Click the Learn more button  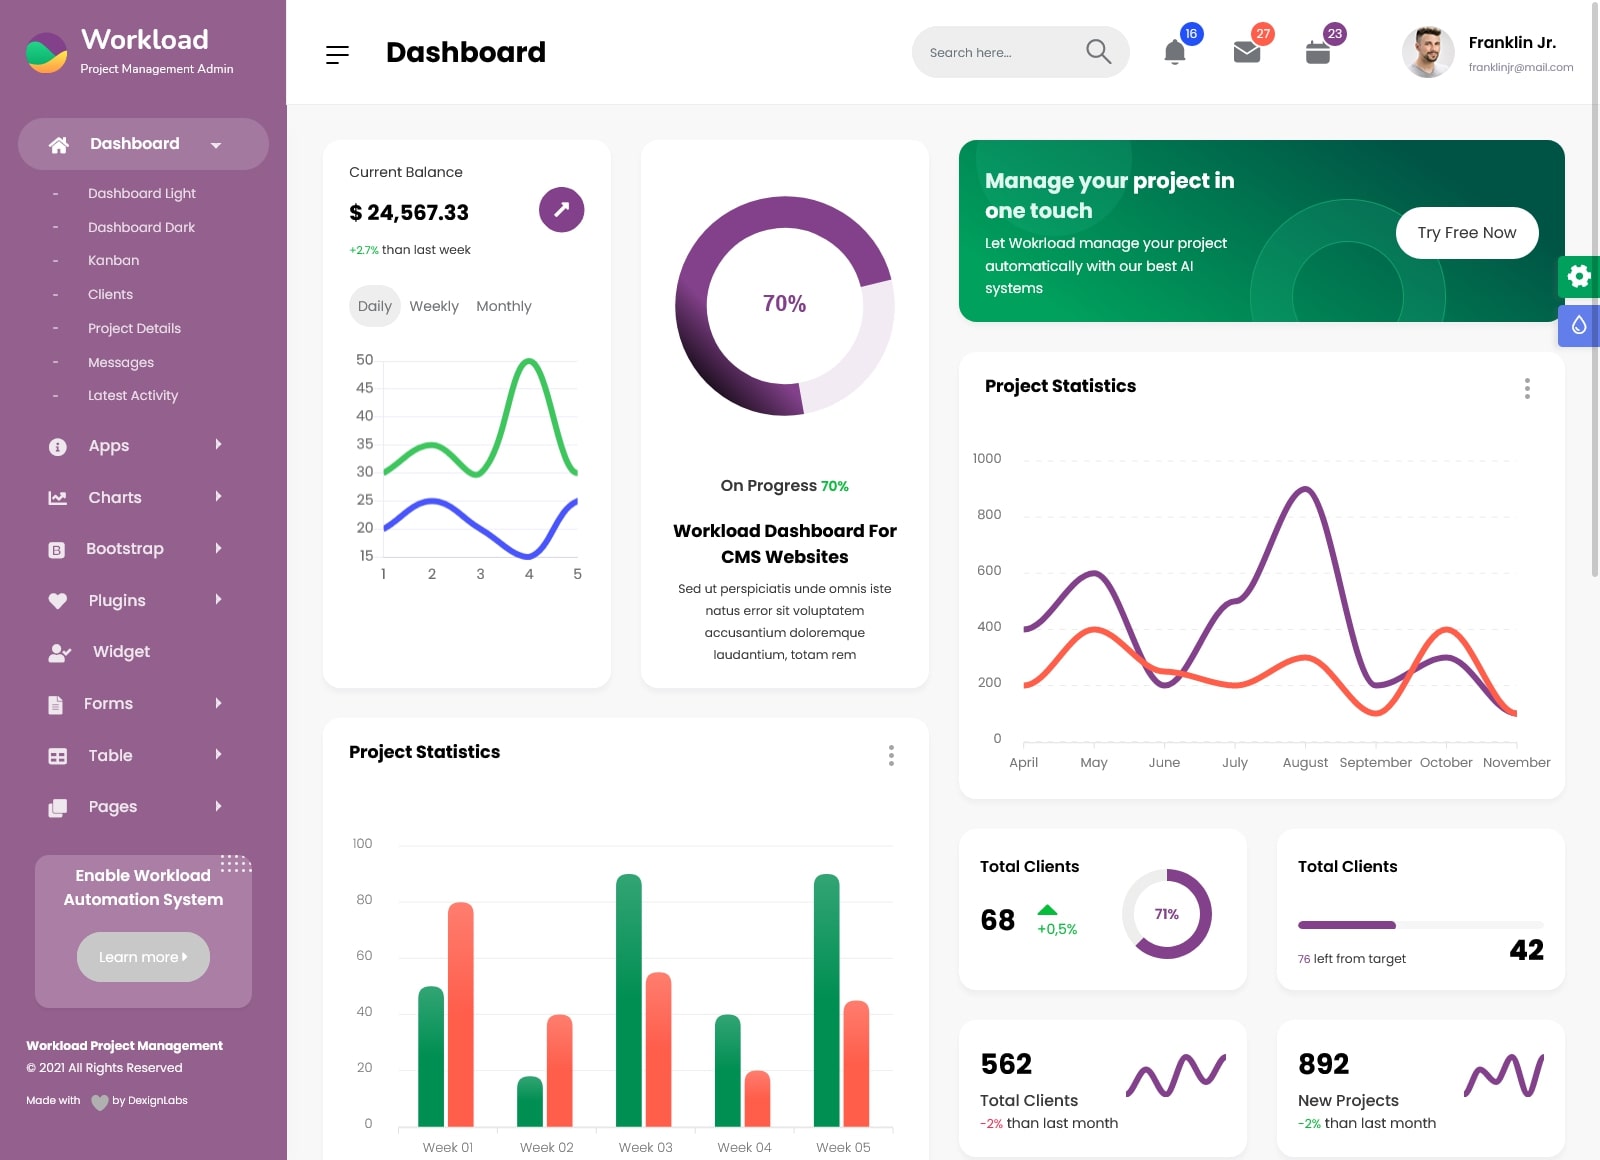pos(143,957)
